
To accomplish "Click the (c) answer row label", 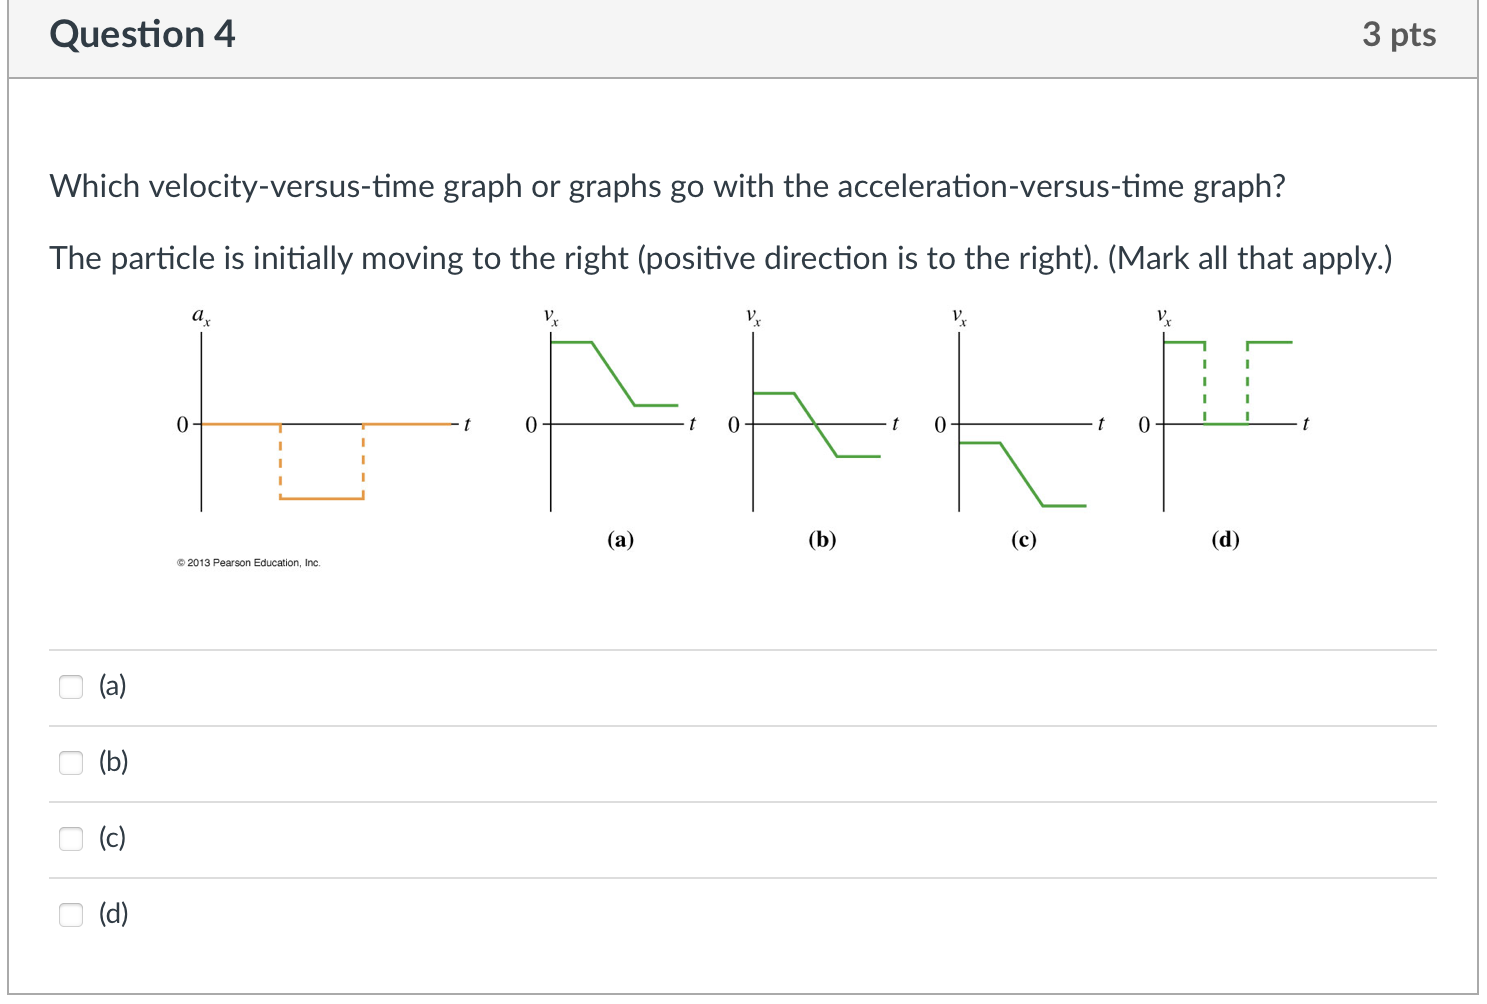I will pos(111,838).
